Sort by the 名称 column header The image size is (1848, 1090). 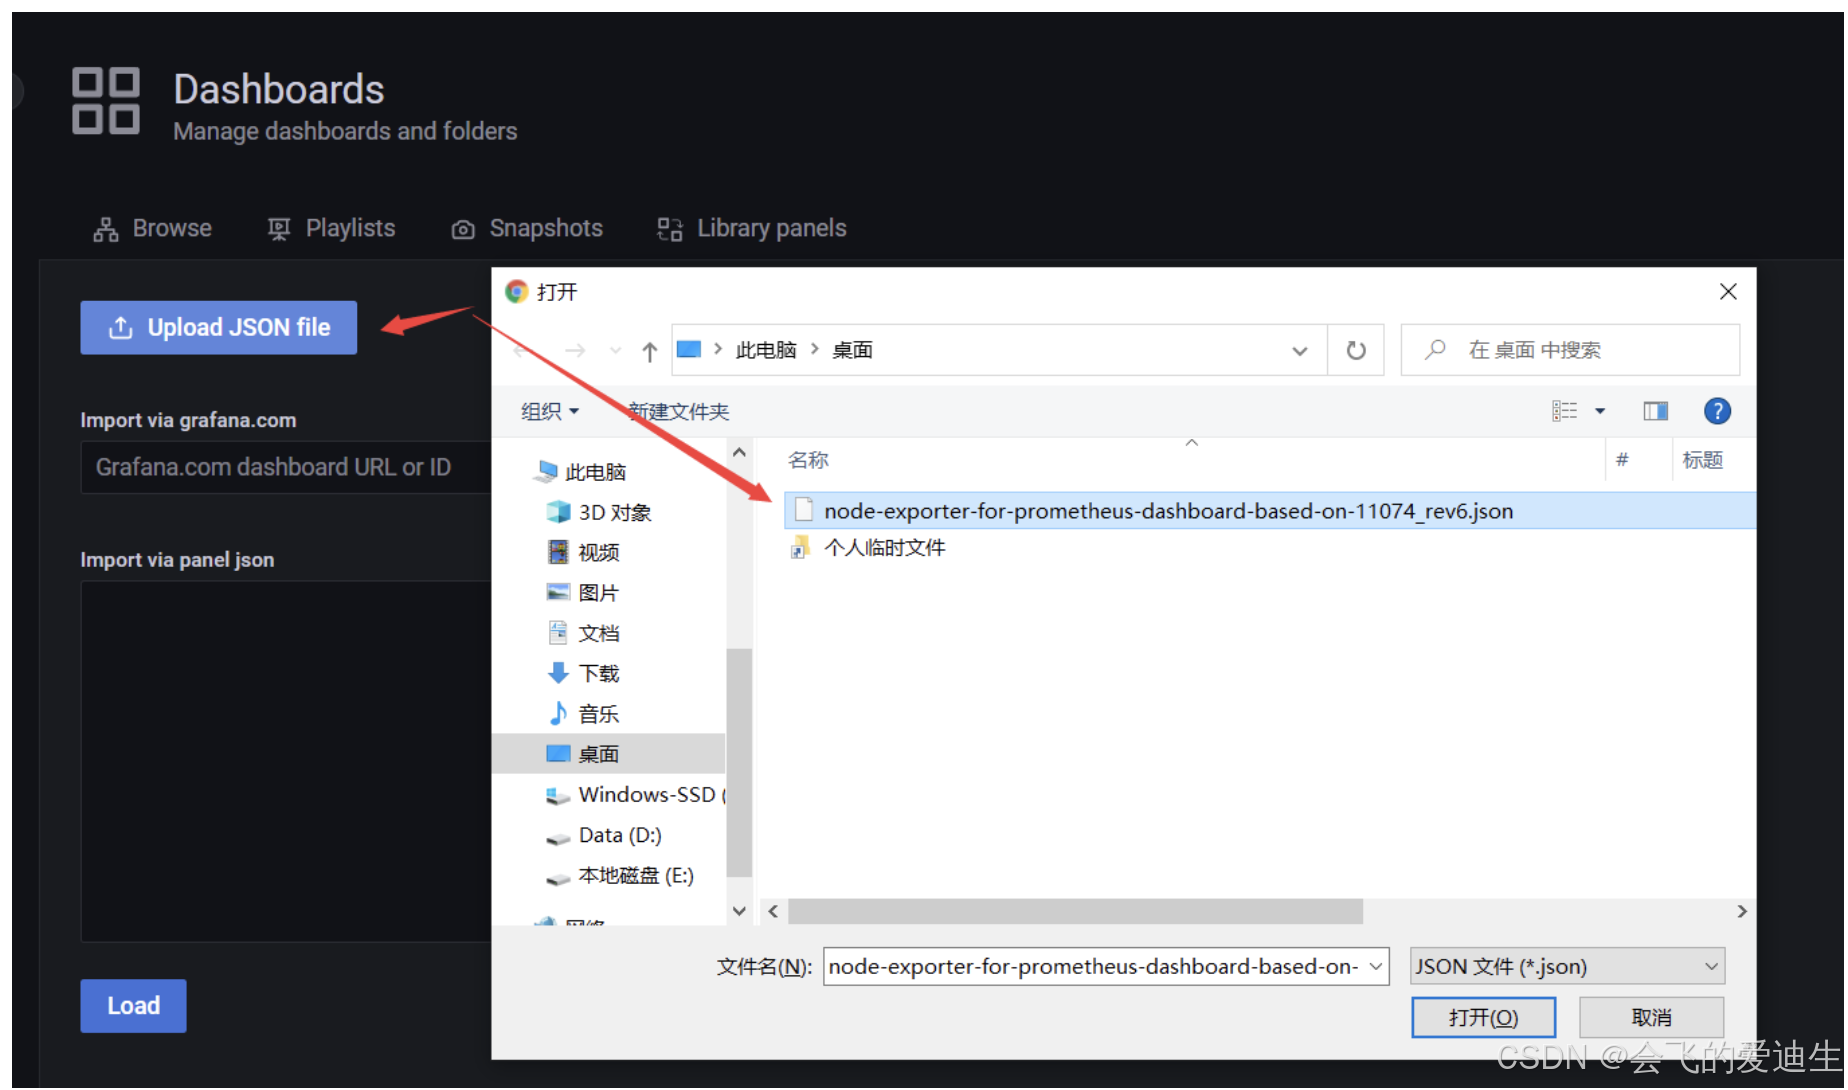click(x=808, y=460)
